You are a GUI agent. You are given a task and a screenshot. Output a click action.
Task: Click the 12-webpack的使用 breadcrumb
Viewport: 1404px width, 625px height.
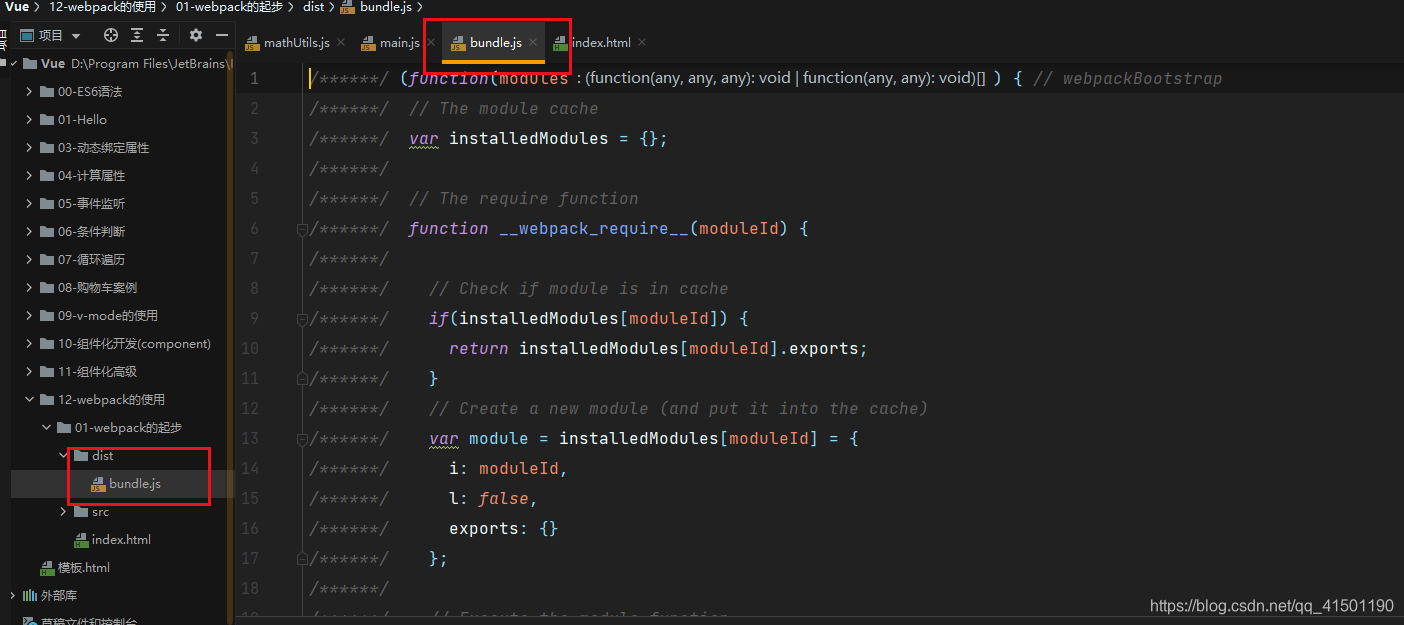click(102, 7)
